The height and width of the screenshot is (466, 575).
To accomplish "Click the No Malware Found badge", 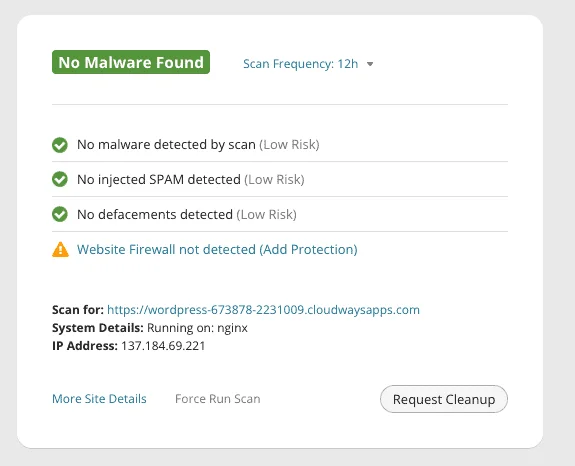I will [x=131, y=62].
